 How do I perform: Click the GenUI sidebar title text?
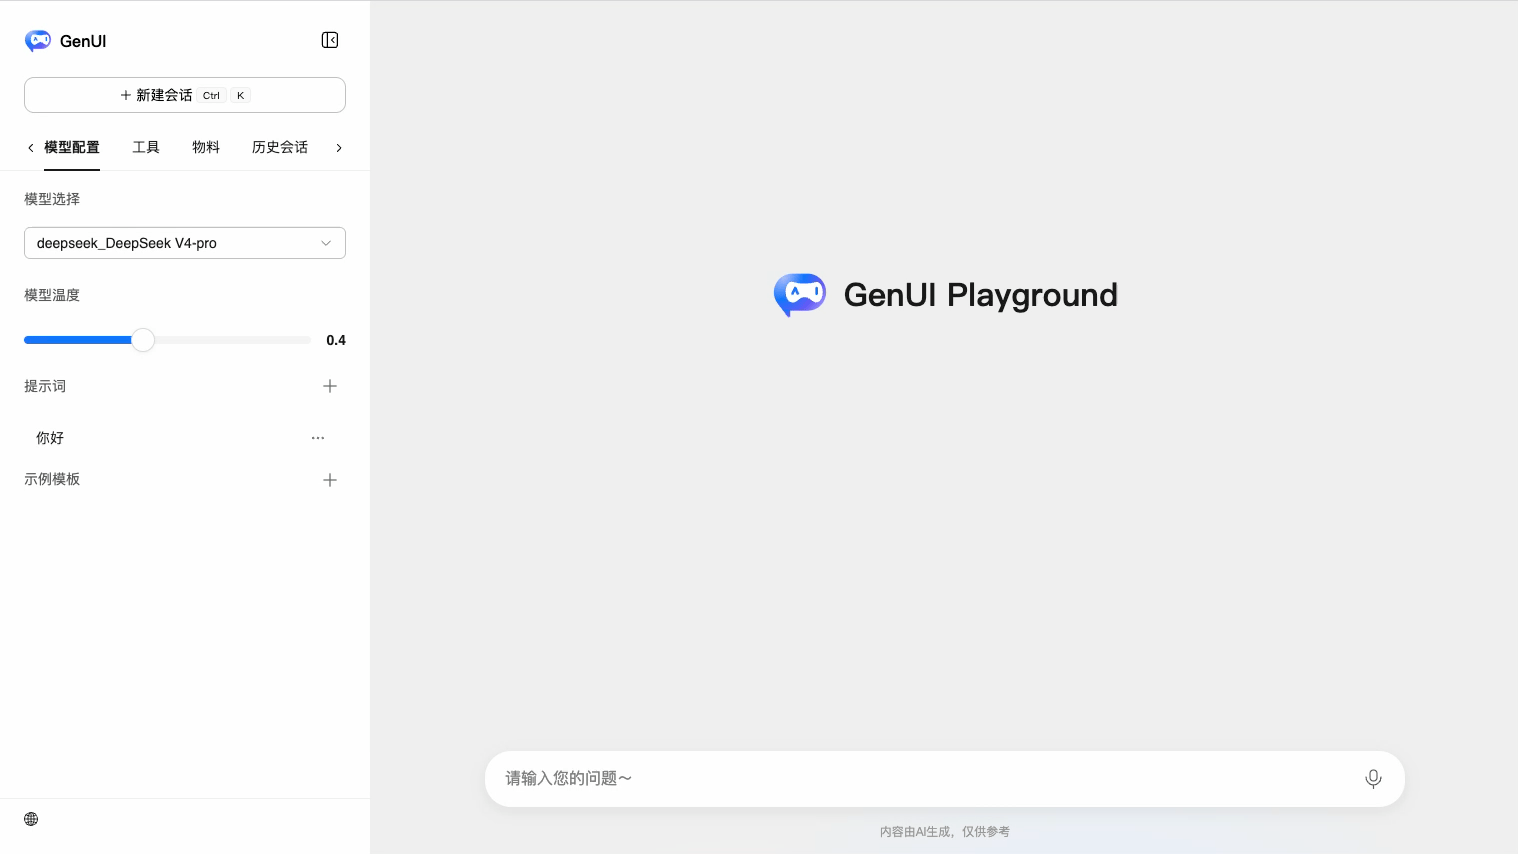click(x=83, y=41)
